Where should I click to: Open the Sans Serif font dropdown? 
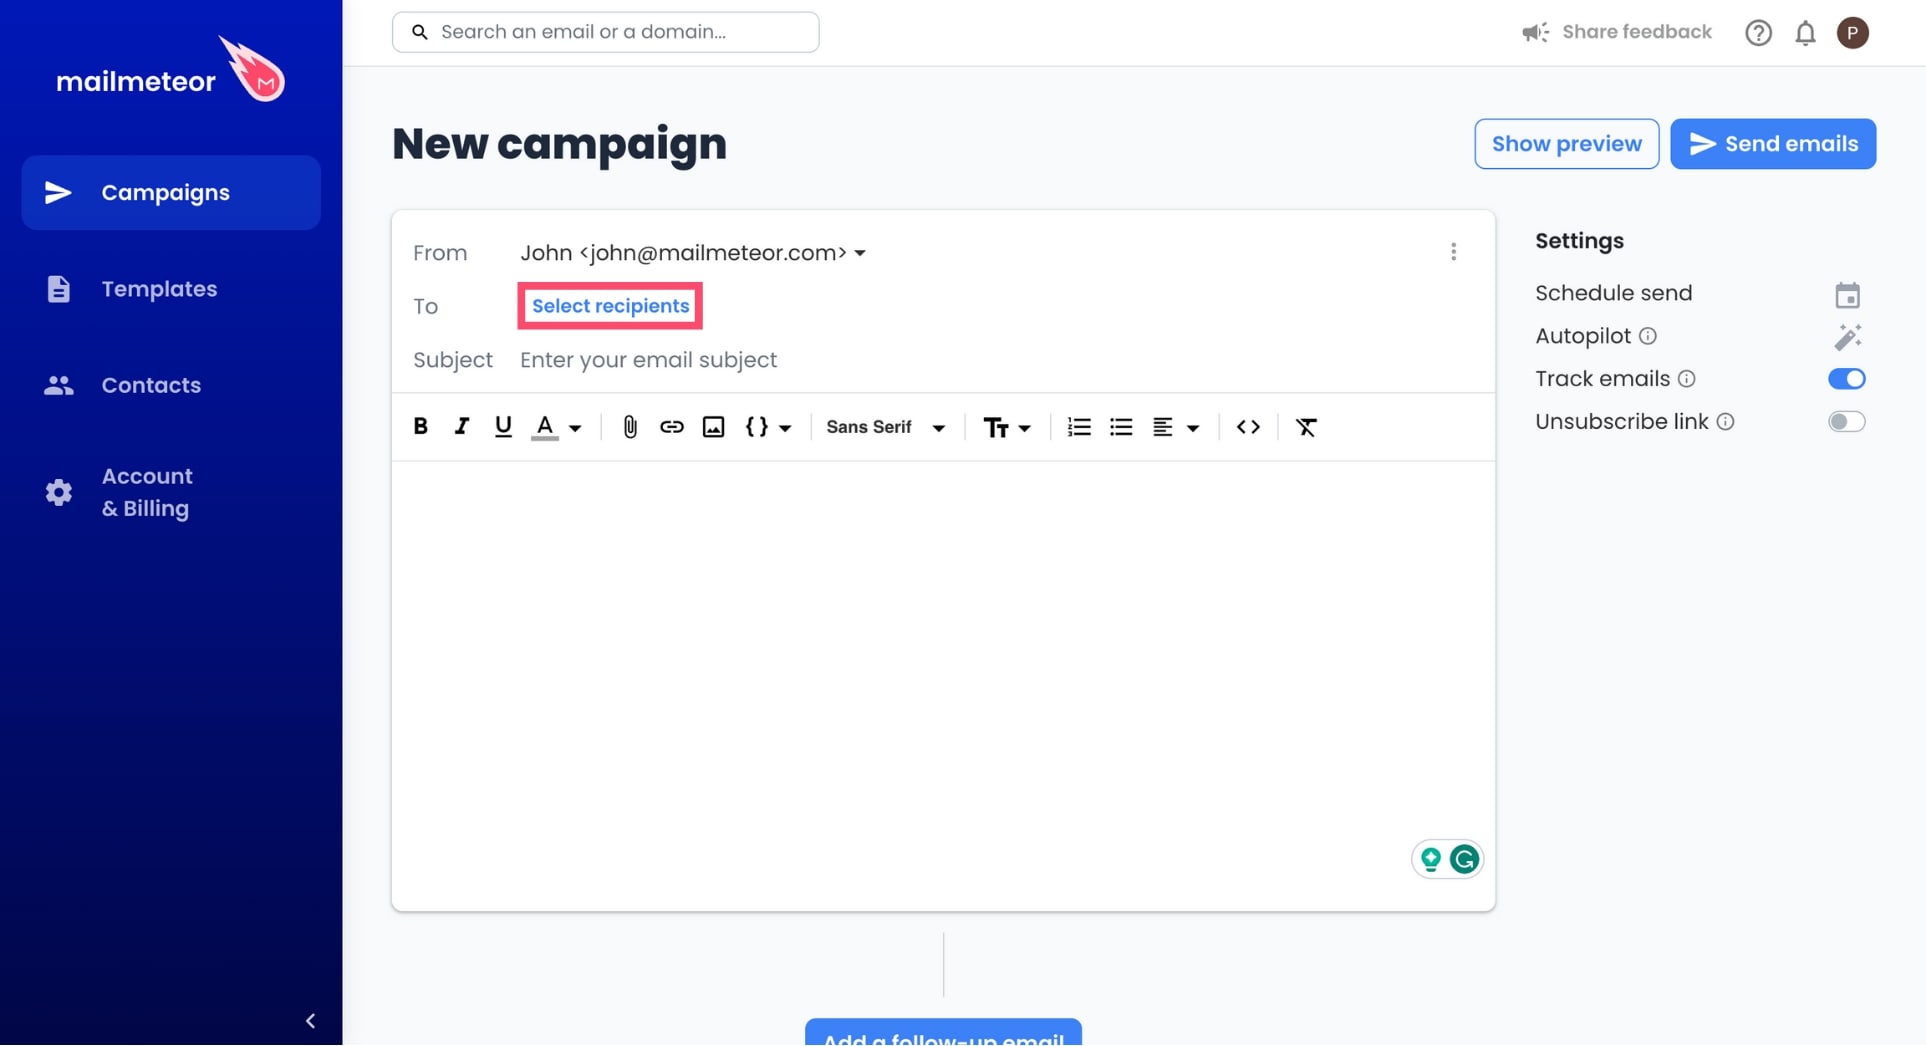pyautogui.click(x=885, y=427)
